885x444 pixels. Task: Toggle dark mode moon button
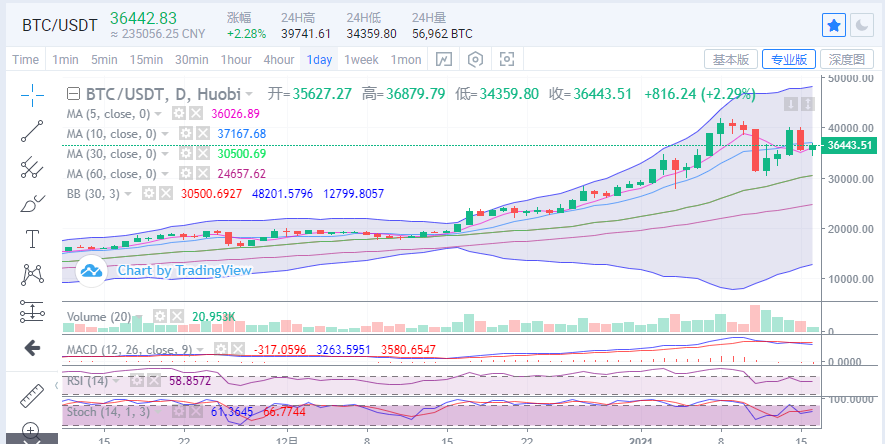click(x=861, y=25)
